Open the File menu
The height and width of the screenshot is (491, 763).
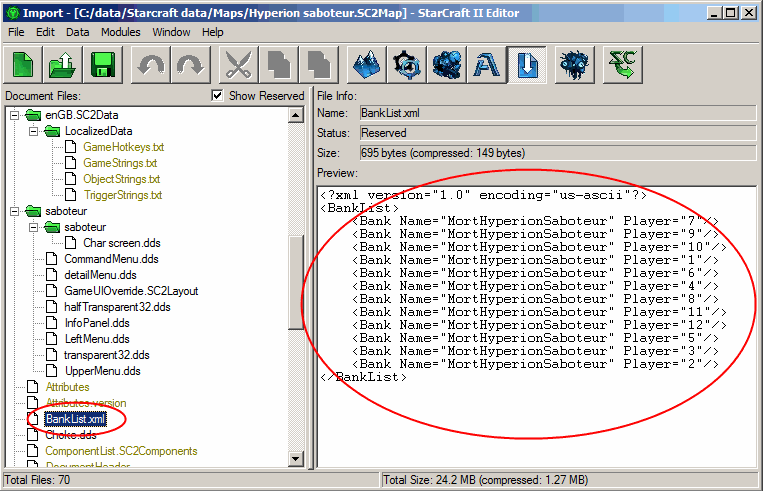click(16, 32)
